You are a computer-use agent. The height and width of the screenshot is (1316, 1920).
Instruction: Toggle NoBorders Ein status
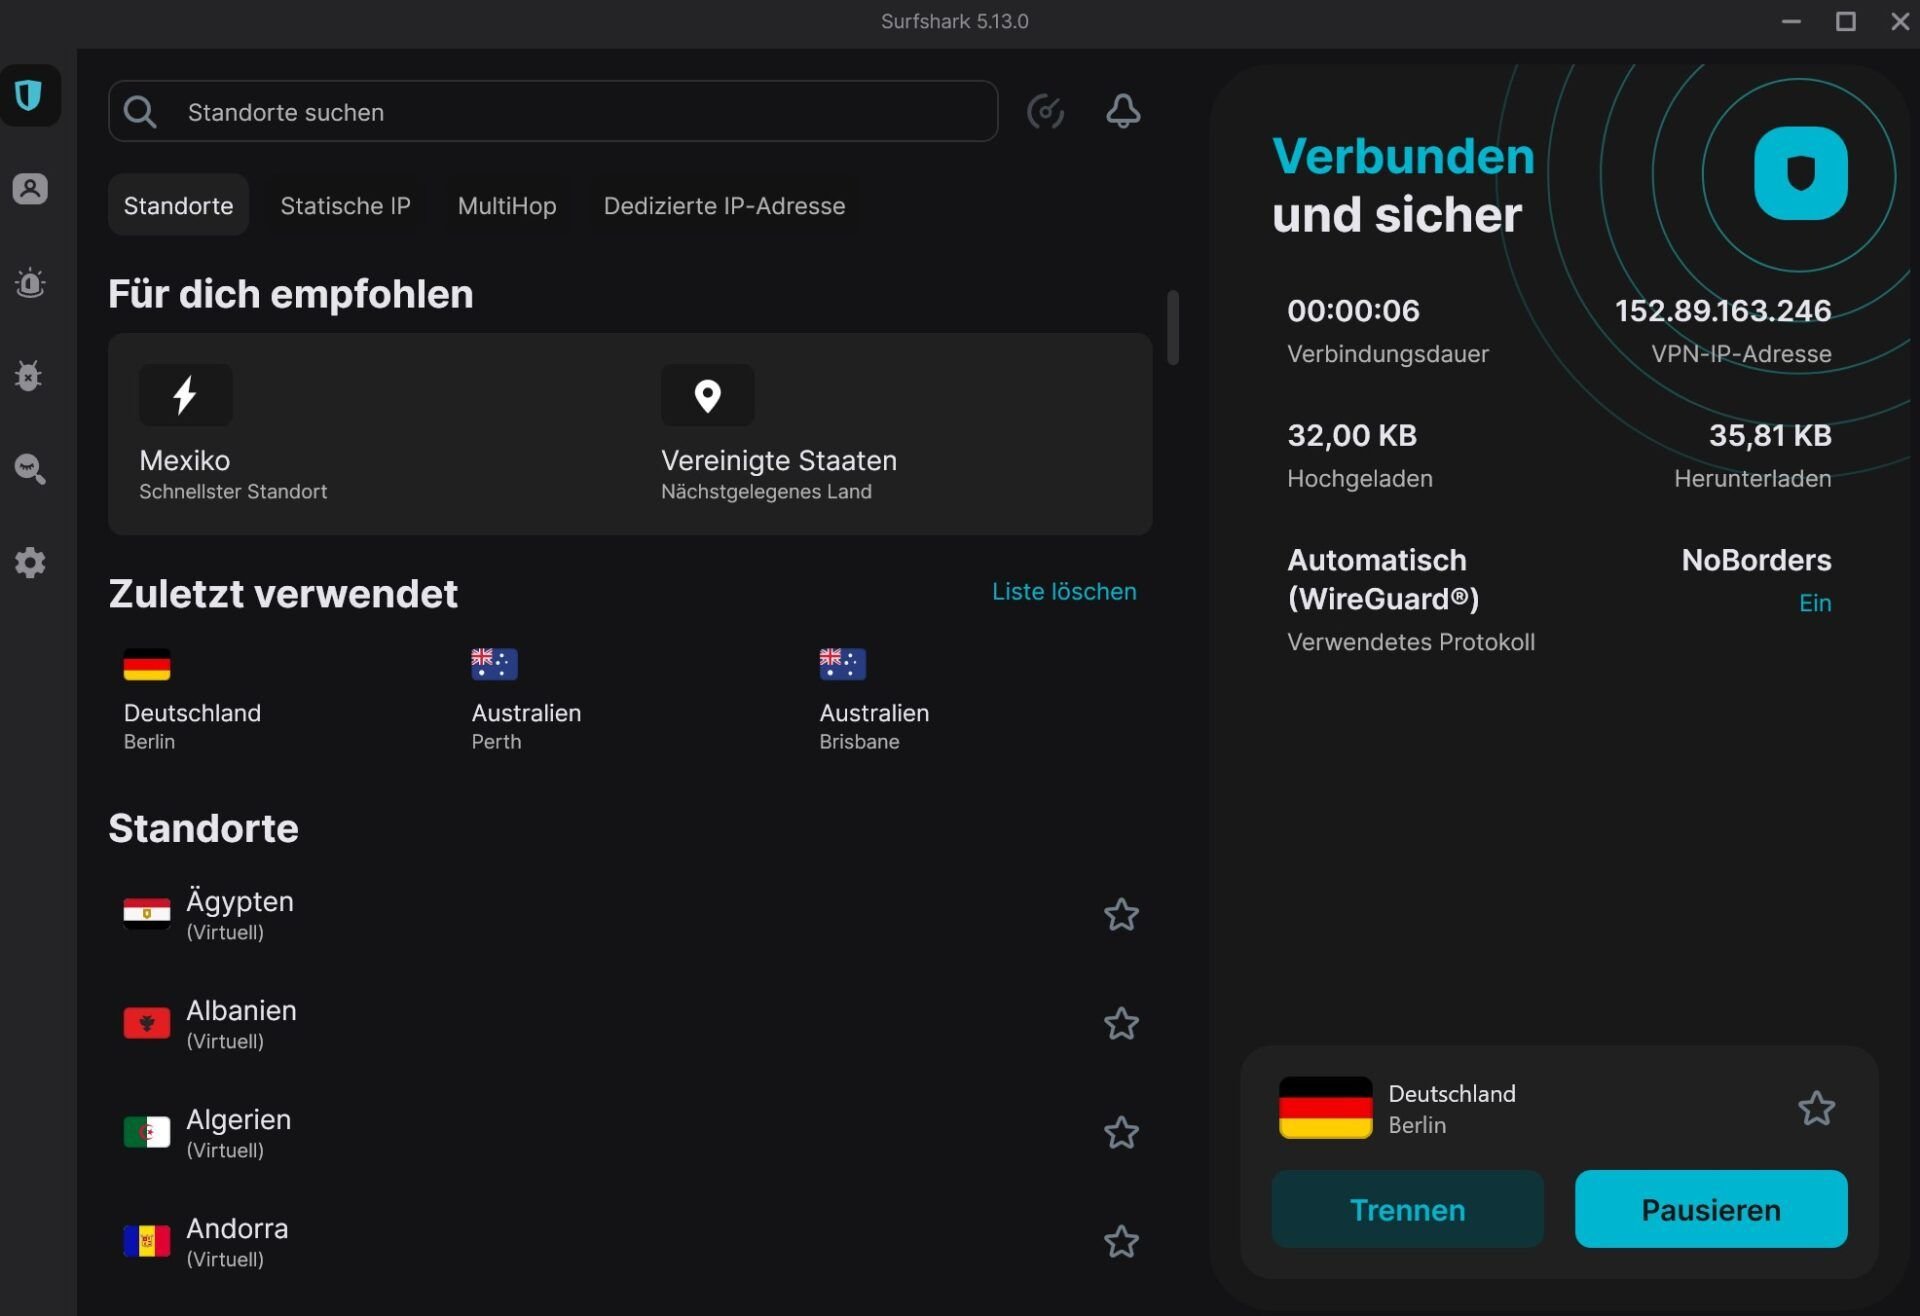tap(1815, 603)
